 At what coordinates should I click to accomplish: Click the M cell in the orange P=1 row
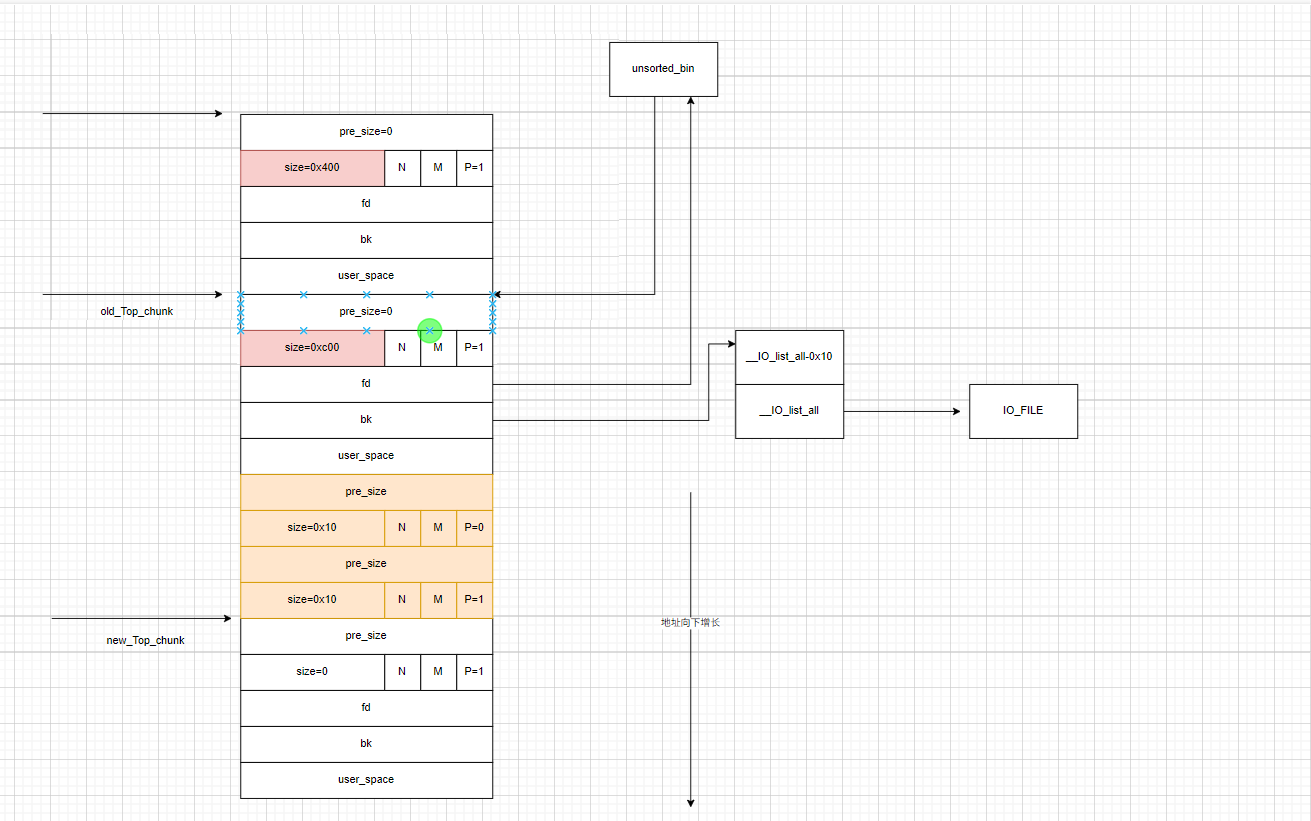coord(438,600)
